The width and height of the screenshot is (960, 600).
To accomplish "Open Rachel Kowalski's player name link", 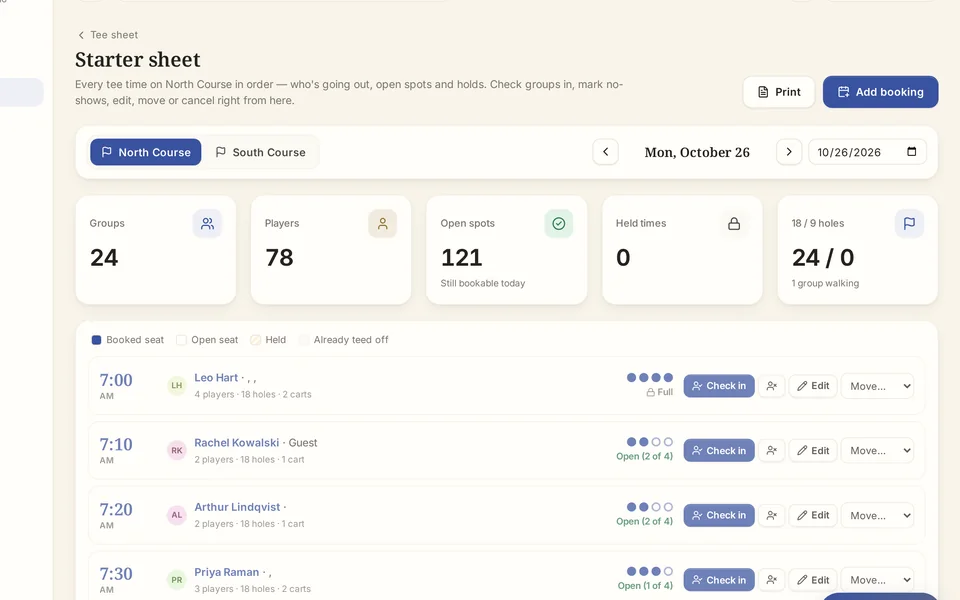I will (236, 443).
